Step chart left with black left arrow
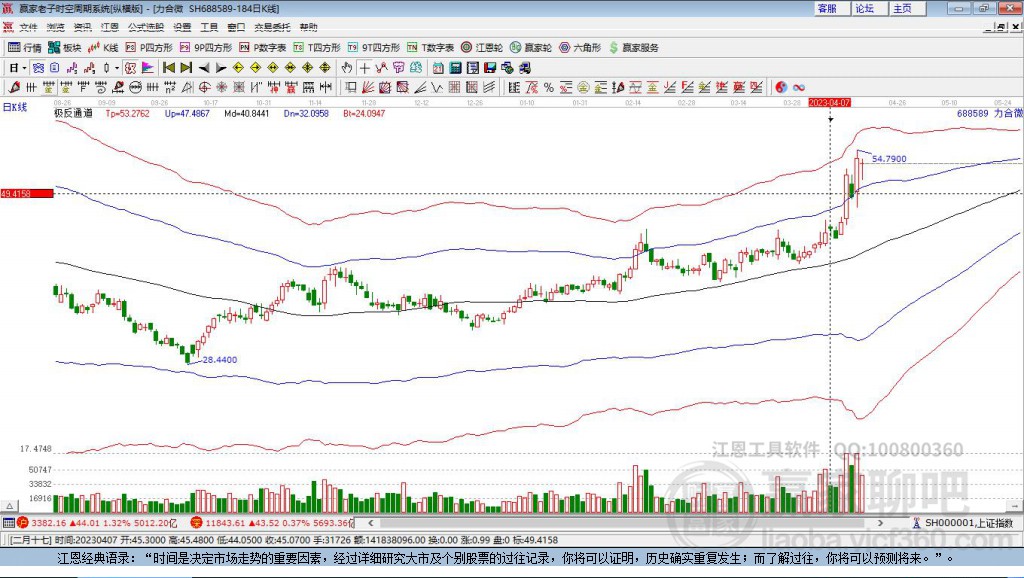This screenshot has width=1024, height=578. tap(204, 68)
